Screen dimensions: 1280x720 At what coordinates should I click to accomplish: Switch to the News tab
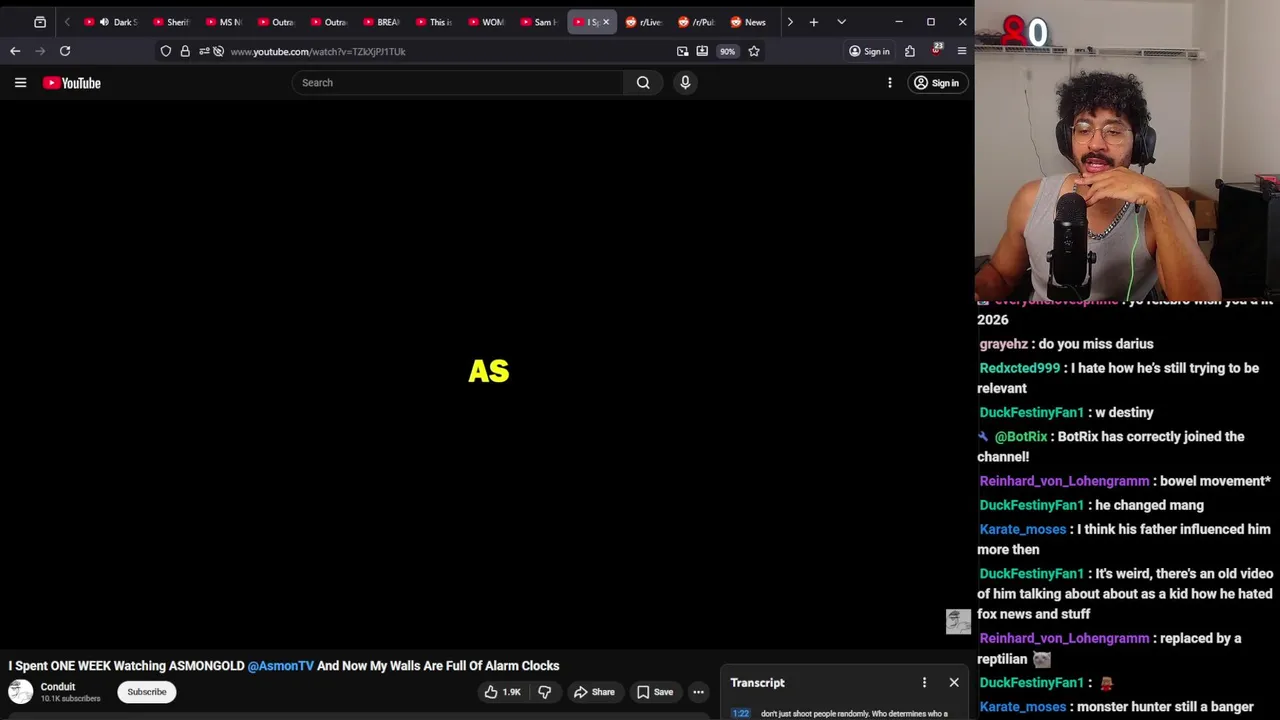pos(748,22)
